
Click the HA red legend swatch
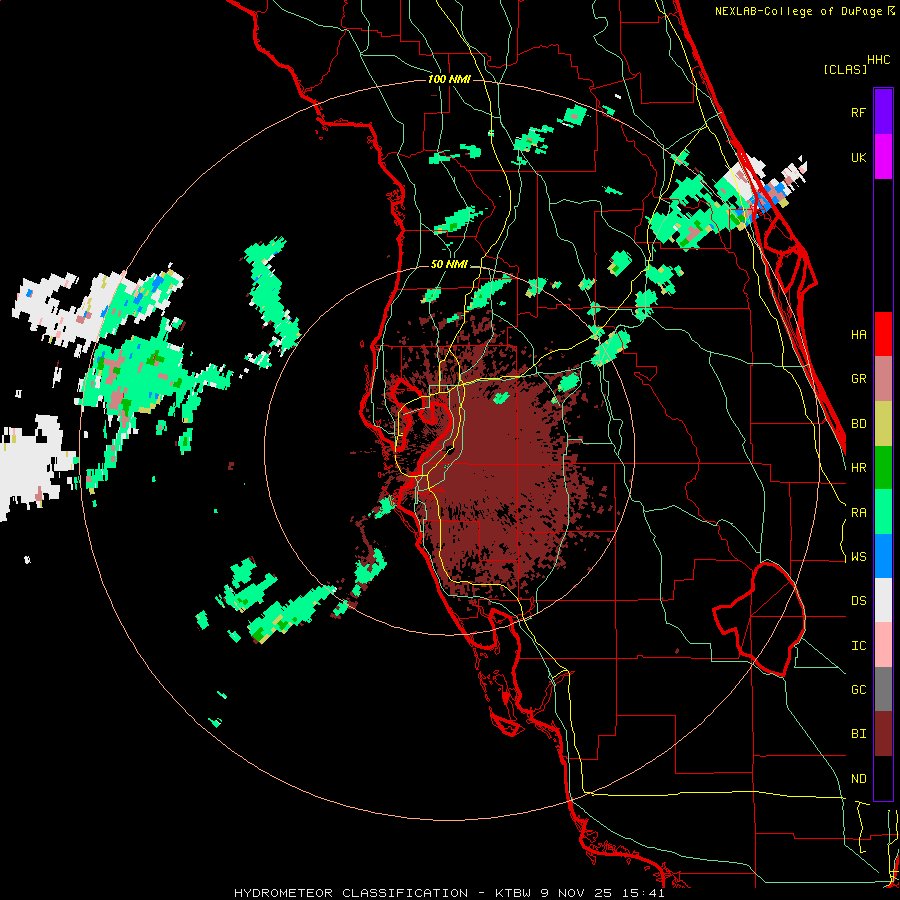pyautogui.click(x=883, y=334)
